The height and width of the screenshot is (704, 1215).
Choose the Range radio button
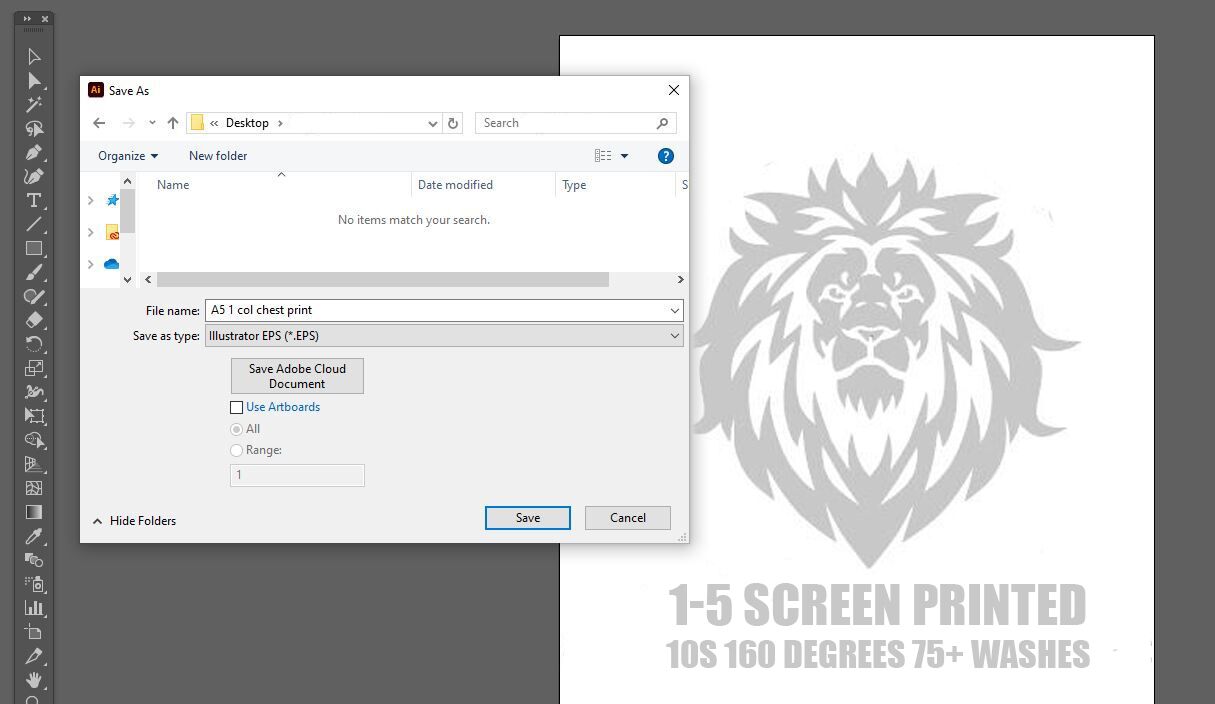pos(237,450)
